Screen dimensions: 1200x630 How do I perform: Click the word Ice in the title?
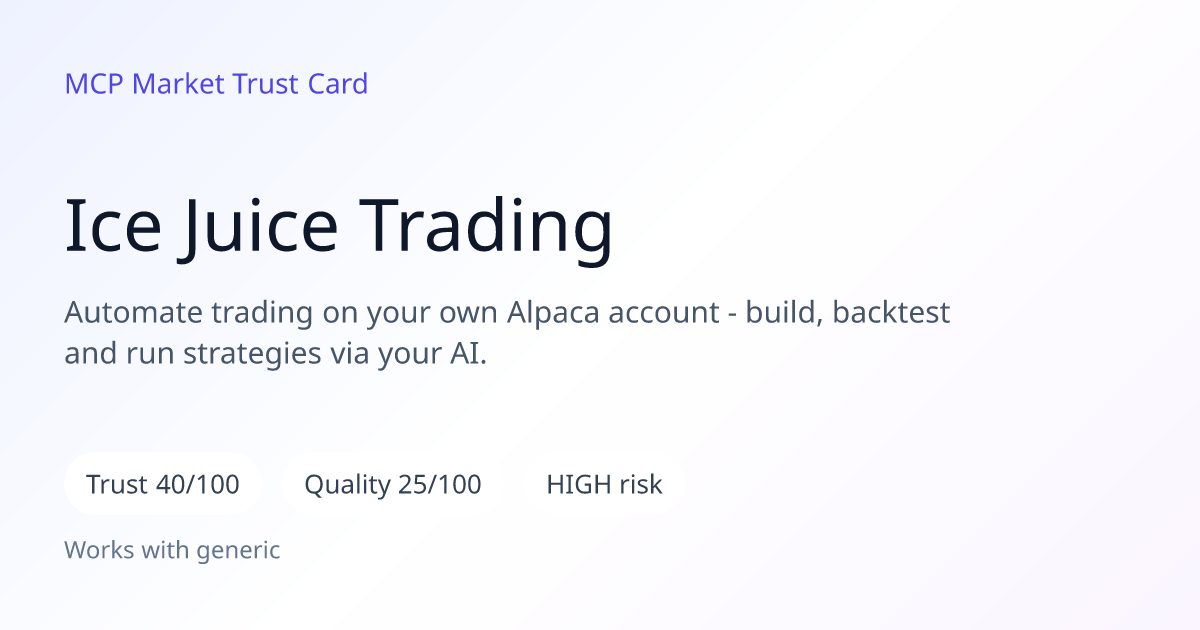[x=113, y=226]
